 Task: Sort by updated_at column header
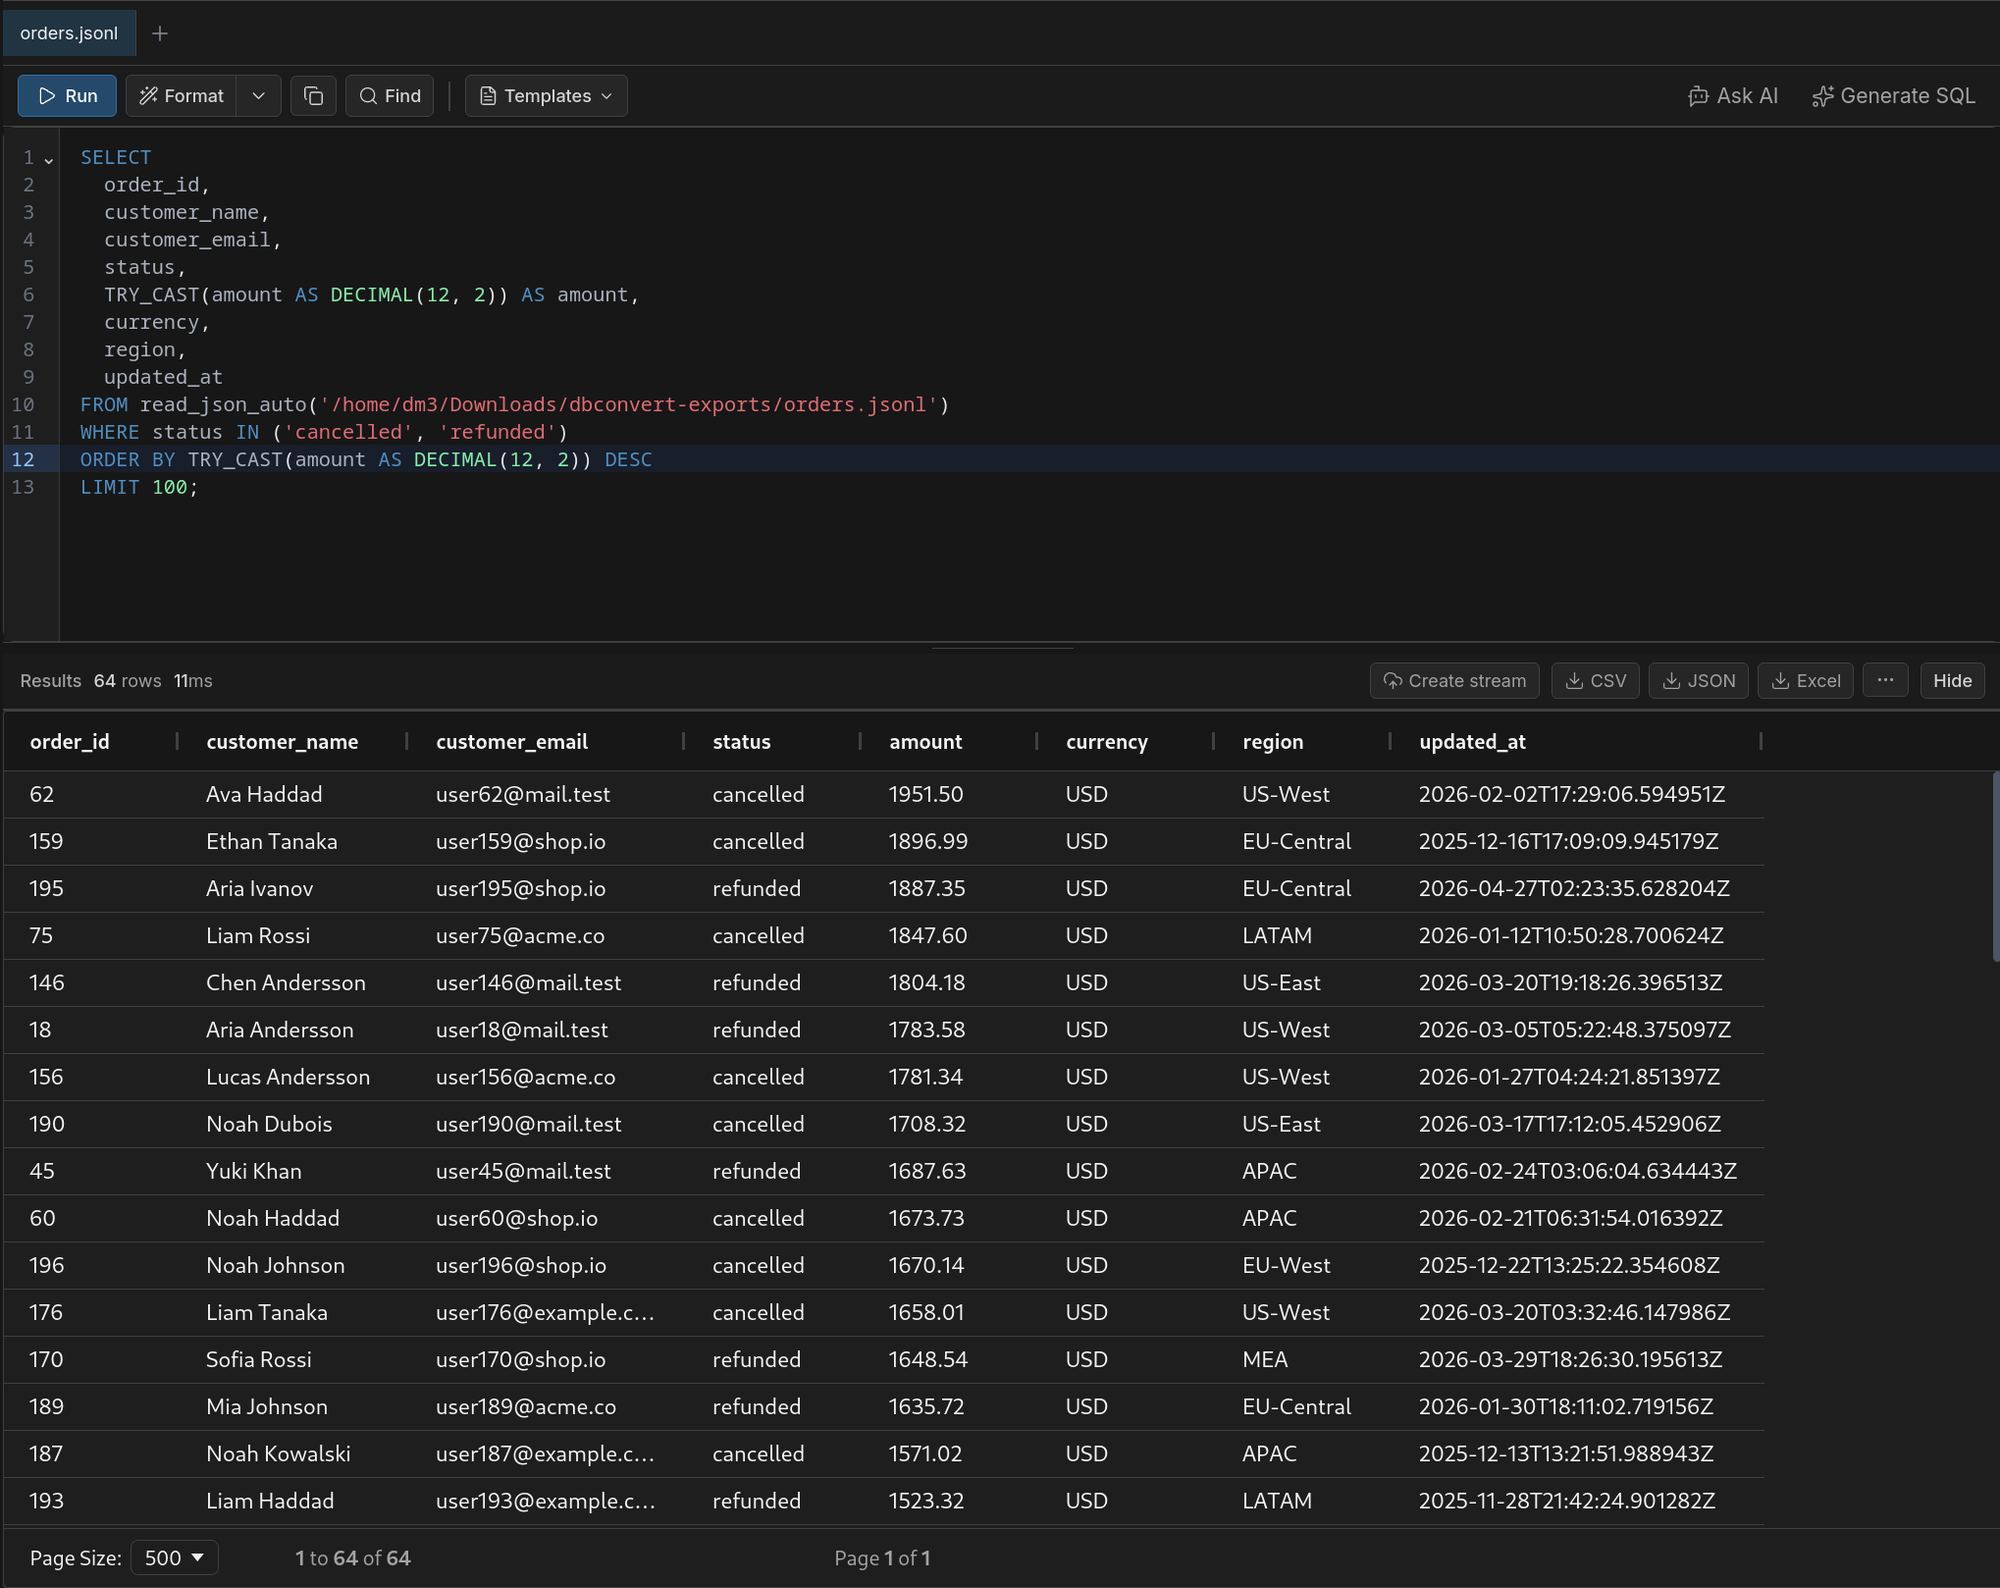(x=1473, y=742)
